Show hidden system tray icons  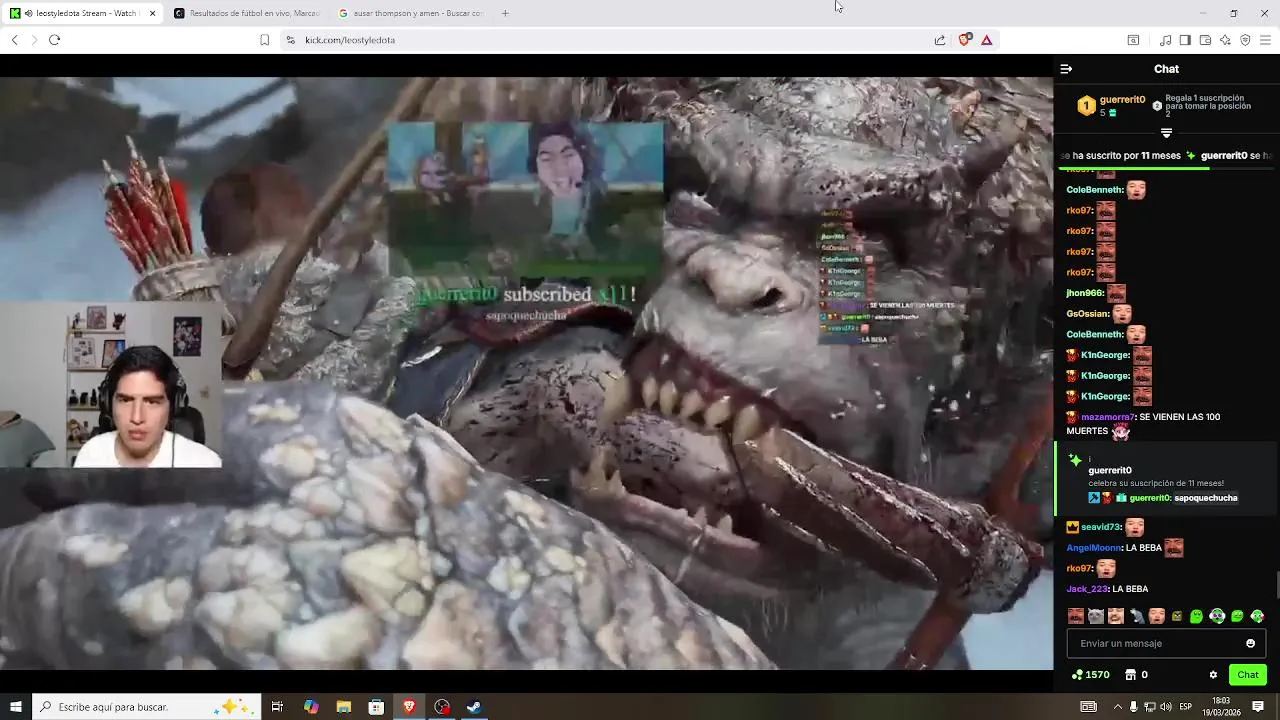point(1117,707)
